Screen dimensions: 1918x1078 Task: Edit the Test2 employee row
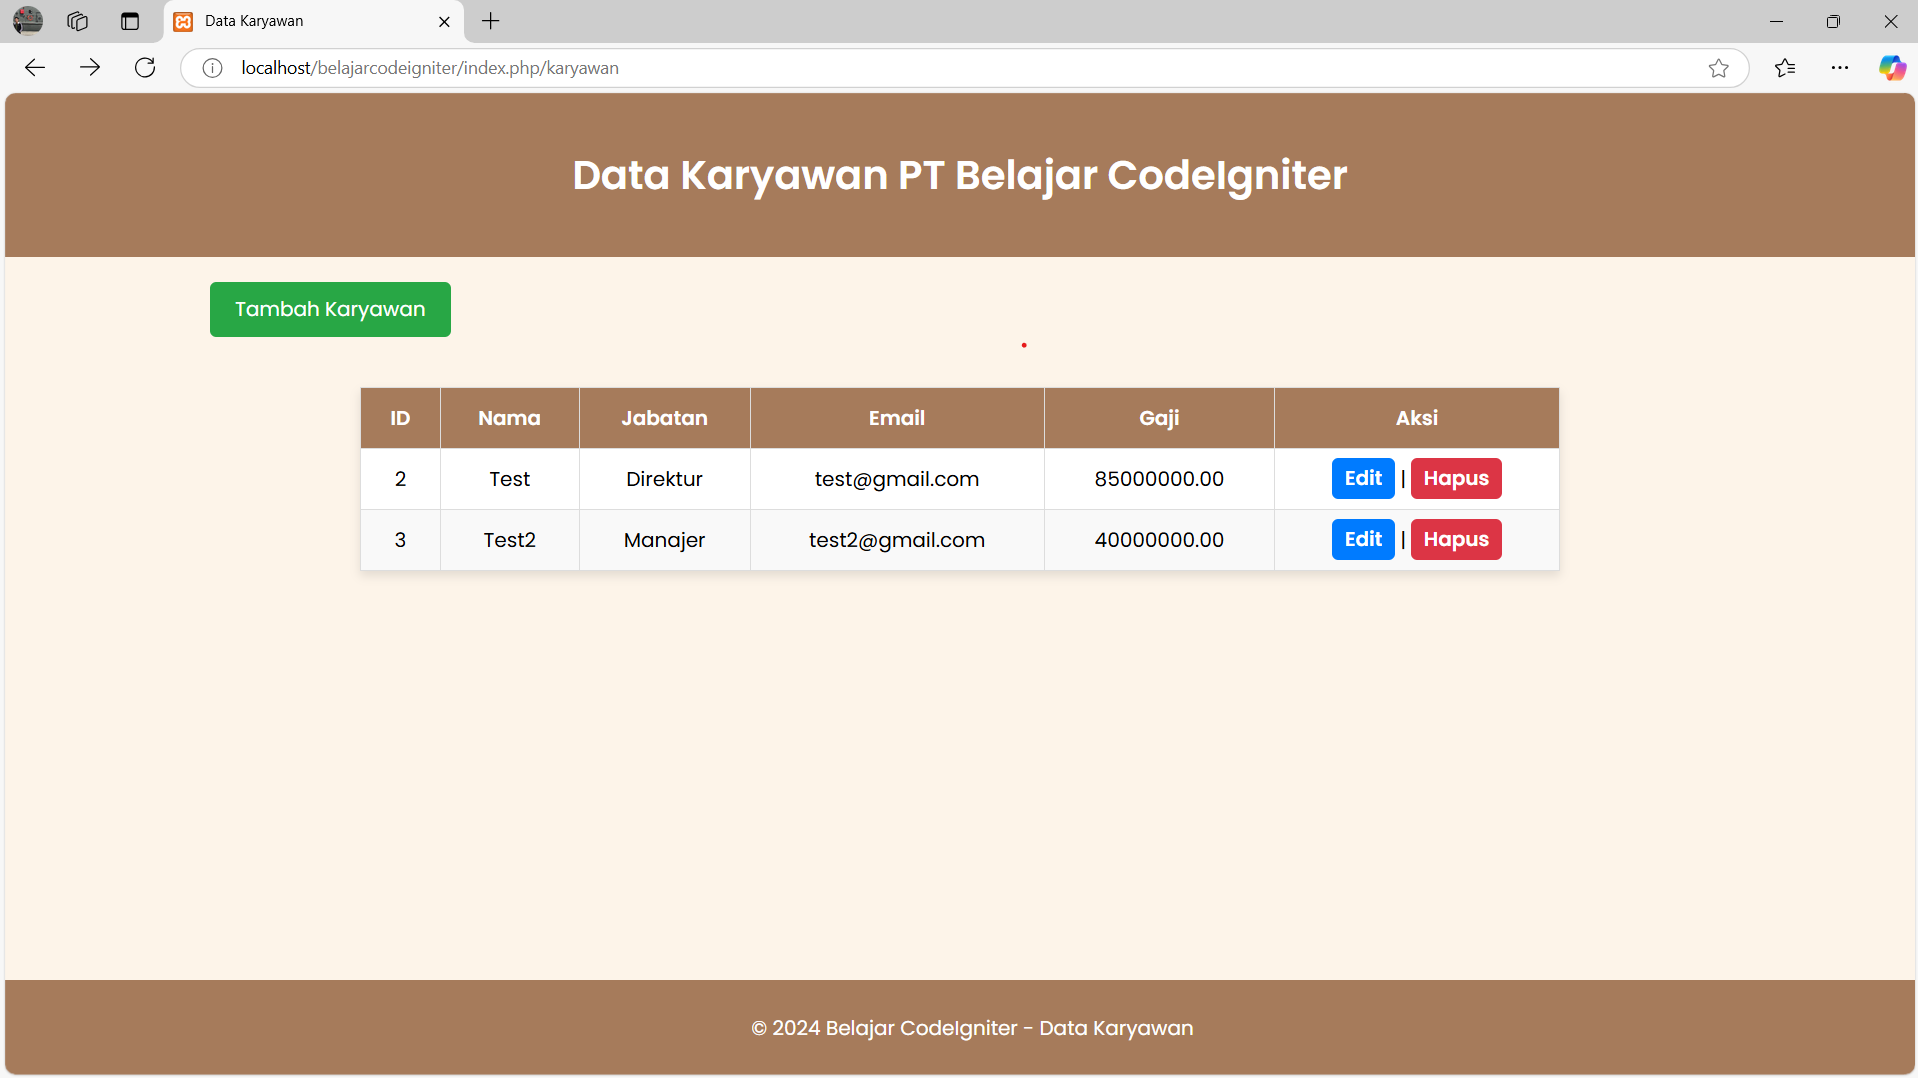coord(1363,539)
